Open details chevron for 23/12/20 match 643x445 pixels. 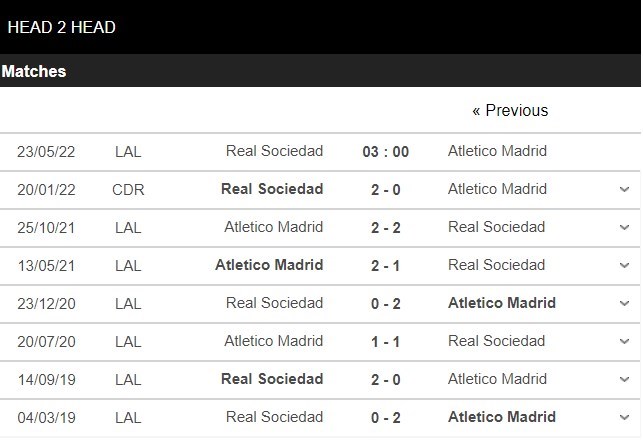click(624, 304)
